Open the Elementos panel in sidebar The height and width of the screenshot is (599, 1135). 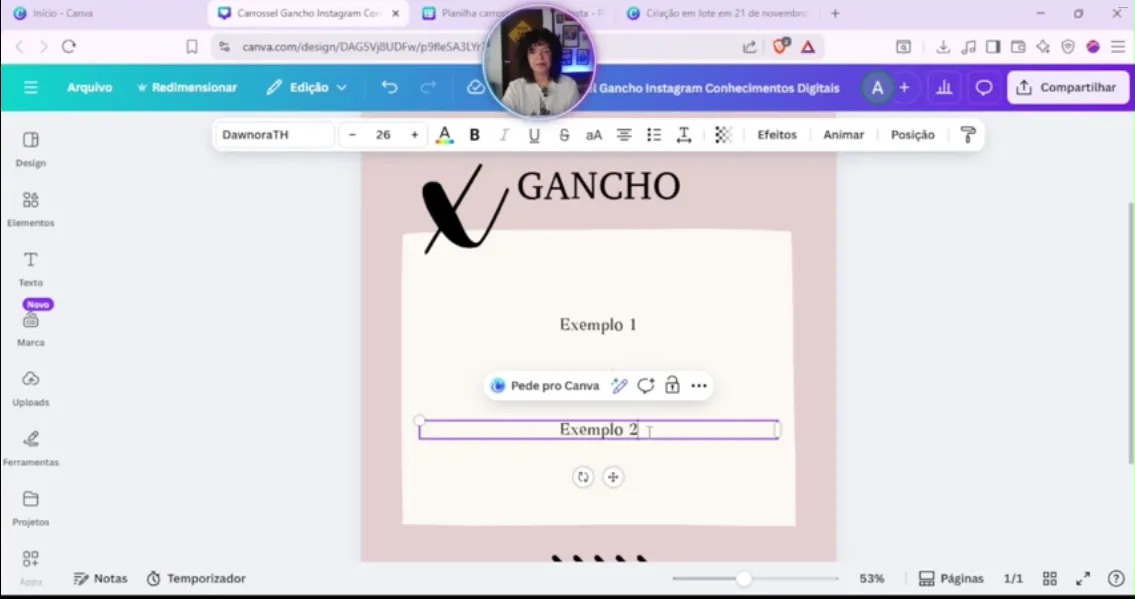[x=30, y=208]
